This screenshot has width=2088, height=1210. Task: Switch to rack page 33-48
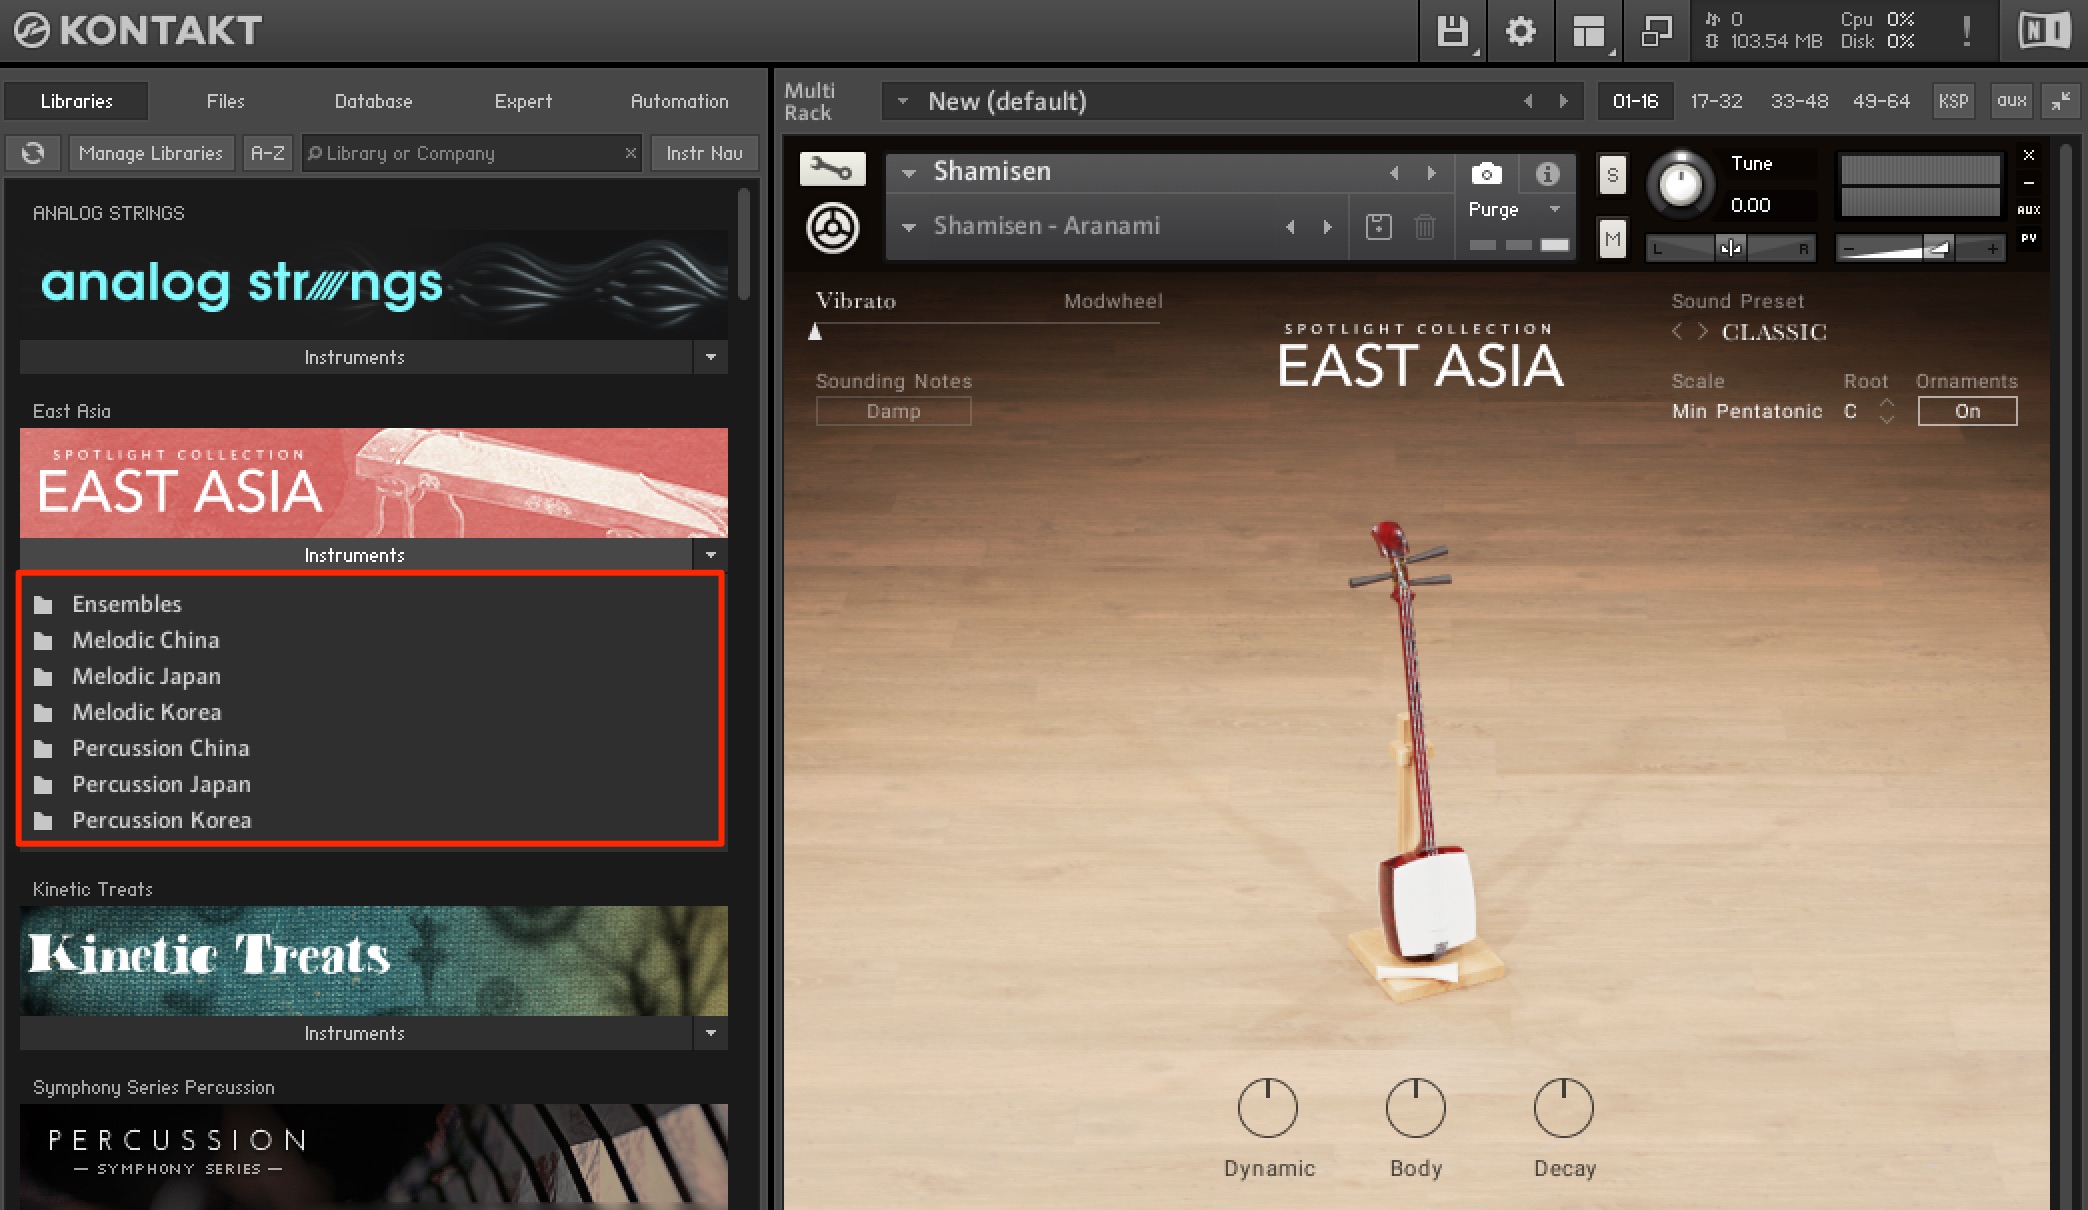[1799, 101]
